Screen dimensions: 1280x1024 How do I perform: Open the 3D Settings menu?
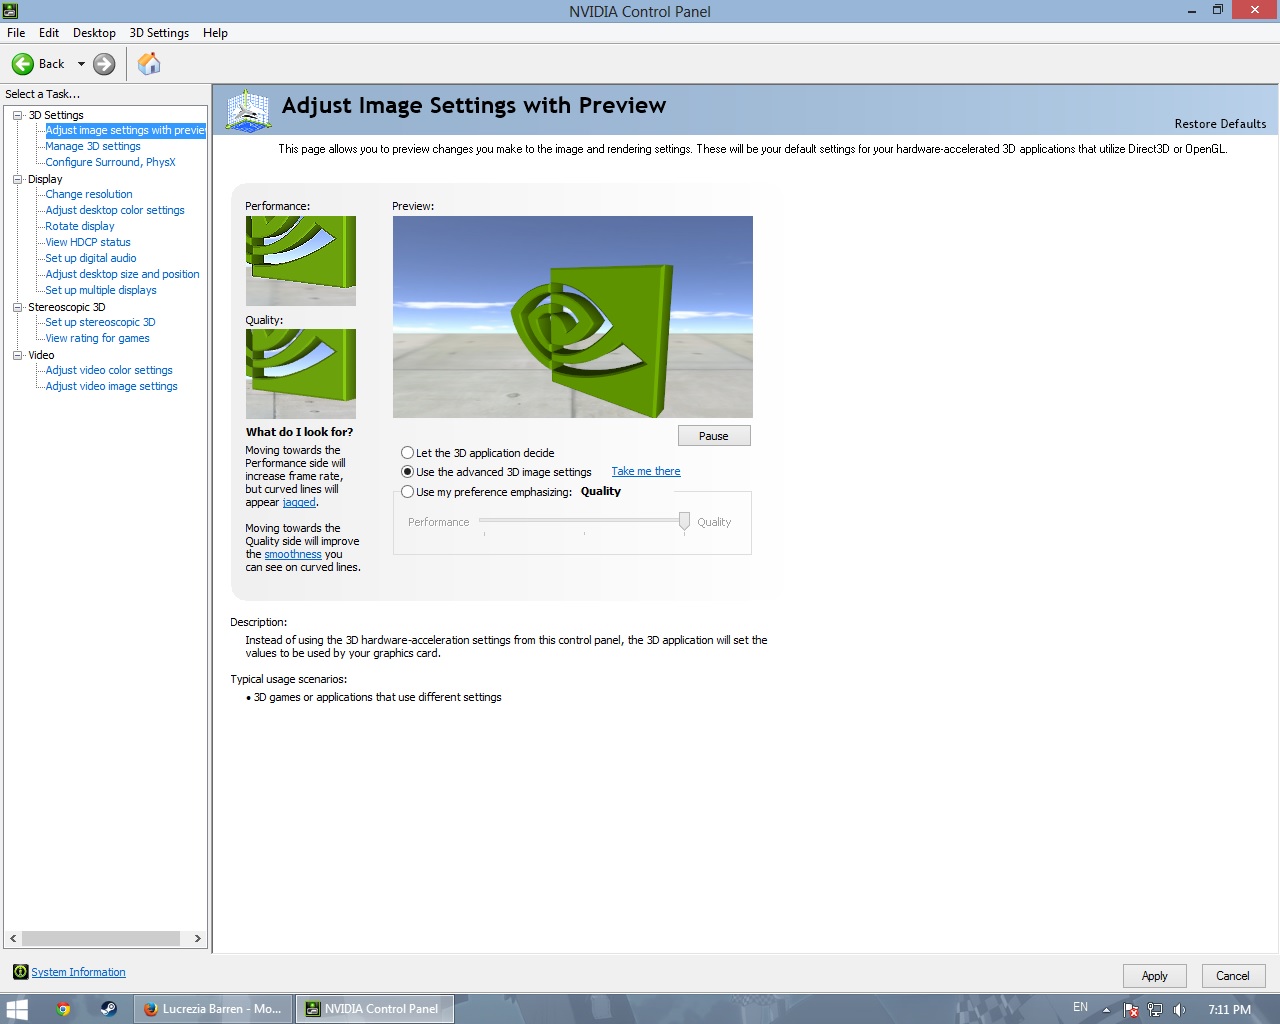coord(159,33)
